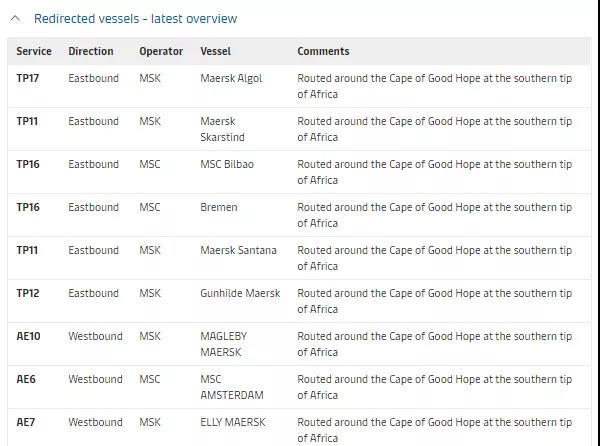Select the Maersk Santana vessel cell
600x446 pixels.
point(238,250)
